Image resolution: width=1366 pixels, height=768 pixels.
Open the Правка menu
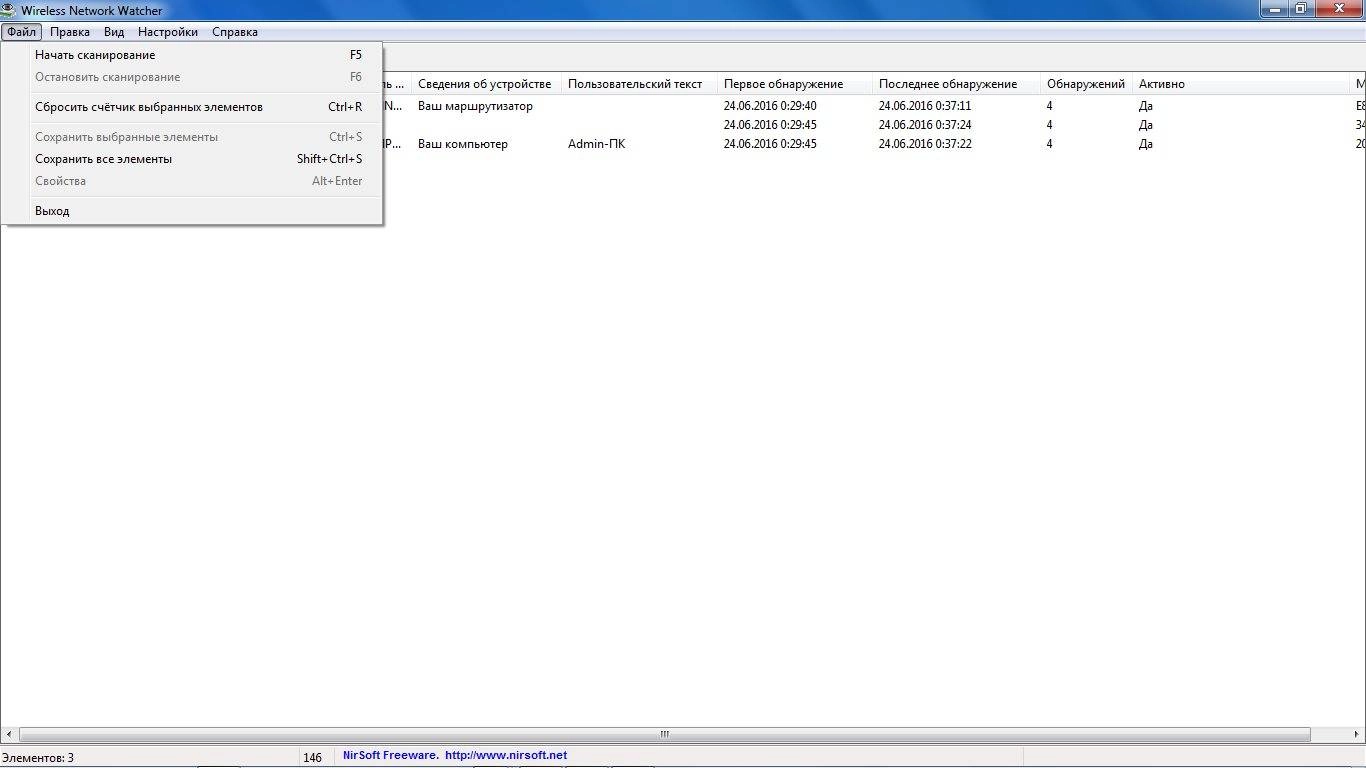click(70, 32)
